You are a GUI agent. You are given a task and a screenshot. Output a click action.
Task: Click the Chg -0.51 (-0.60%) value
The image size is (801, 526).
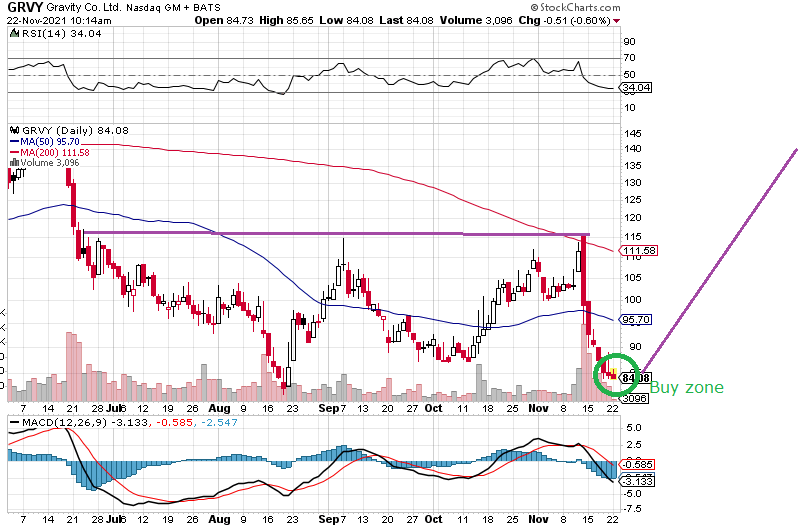[564, 20]
